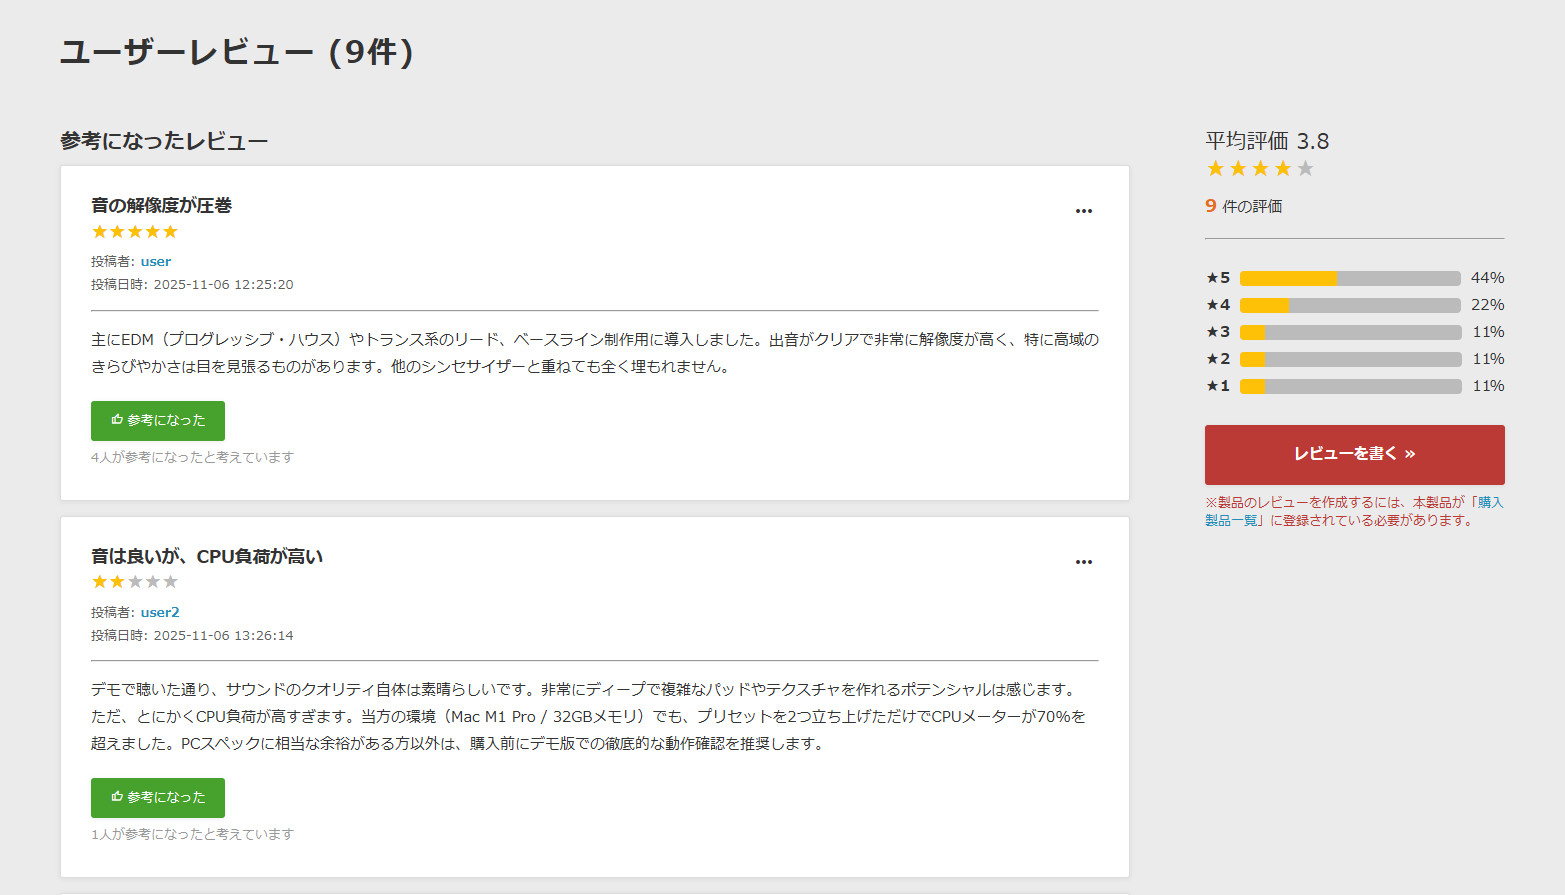Mark user2's review as 参考になった
Image resolution: width=1565 pixels, height=895 pixels.
pos(158,798)
